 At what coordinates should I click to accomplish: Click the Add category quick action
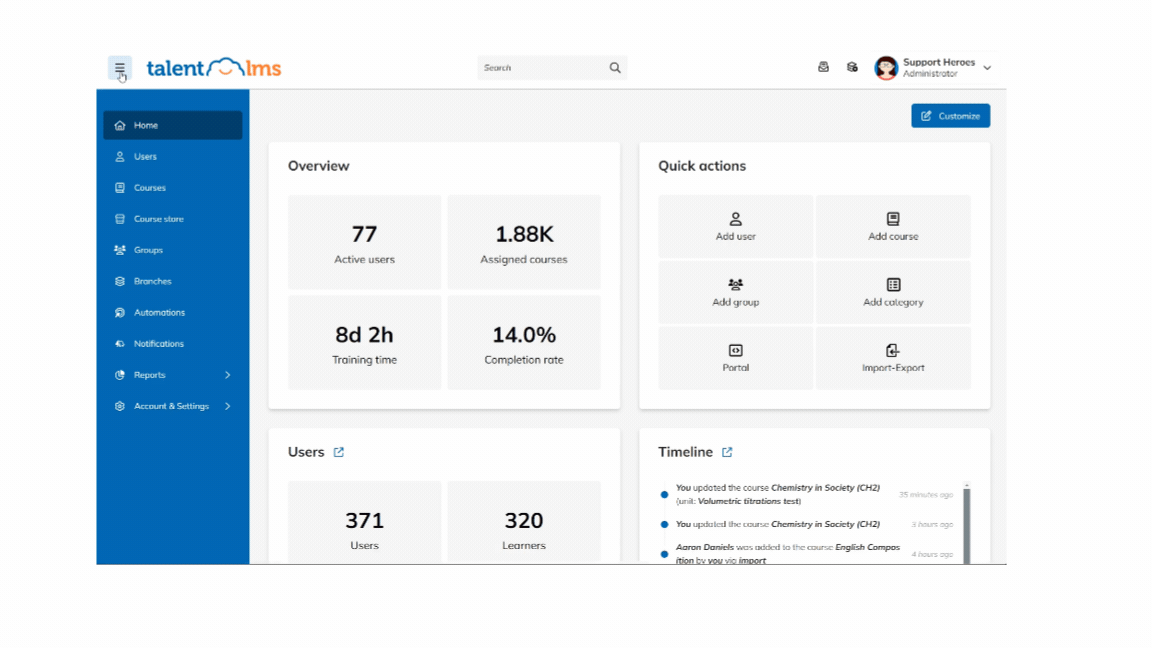pos(893,292)
